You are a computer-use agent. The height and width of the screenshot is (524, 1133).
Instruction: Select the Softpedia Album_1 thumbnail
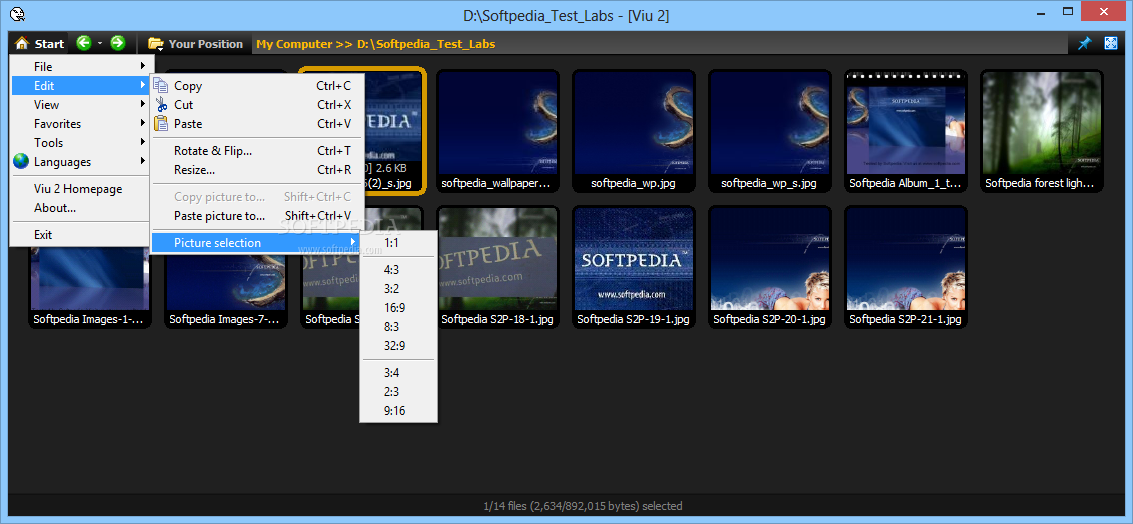coord(905,132)
